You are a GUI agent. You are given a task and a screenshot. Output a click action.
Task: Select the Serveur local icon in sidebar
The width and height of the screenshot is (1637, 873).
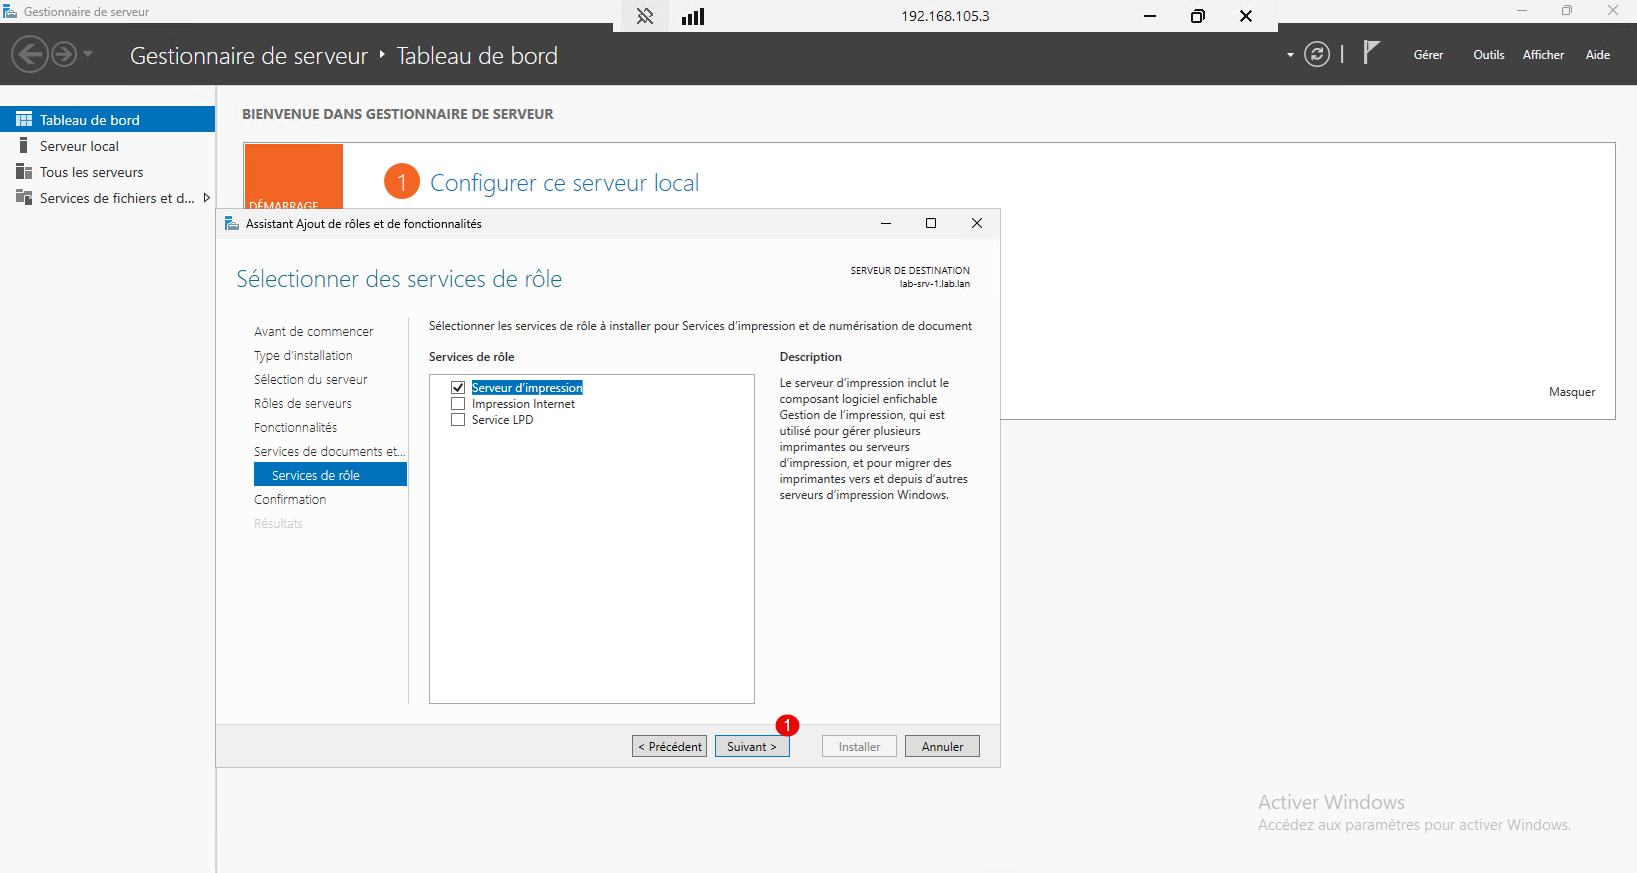click(24, 146)
